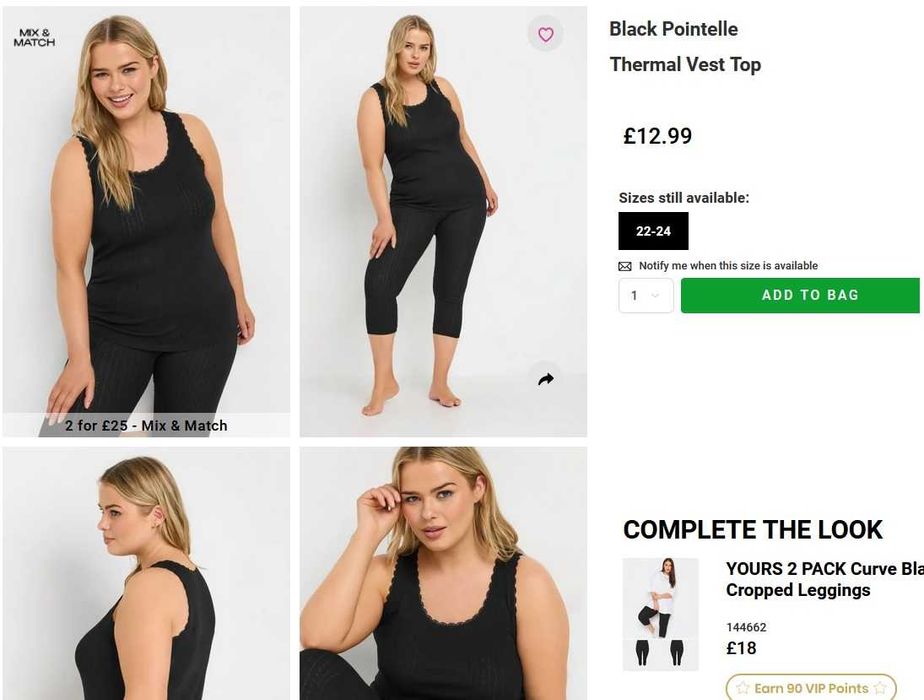The height and width of the screenshot is (700, 924).
Task: Open YOURS 2 PACK Curve Cropped Leggings link
Action: click(824, 579)
